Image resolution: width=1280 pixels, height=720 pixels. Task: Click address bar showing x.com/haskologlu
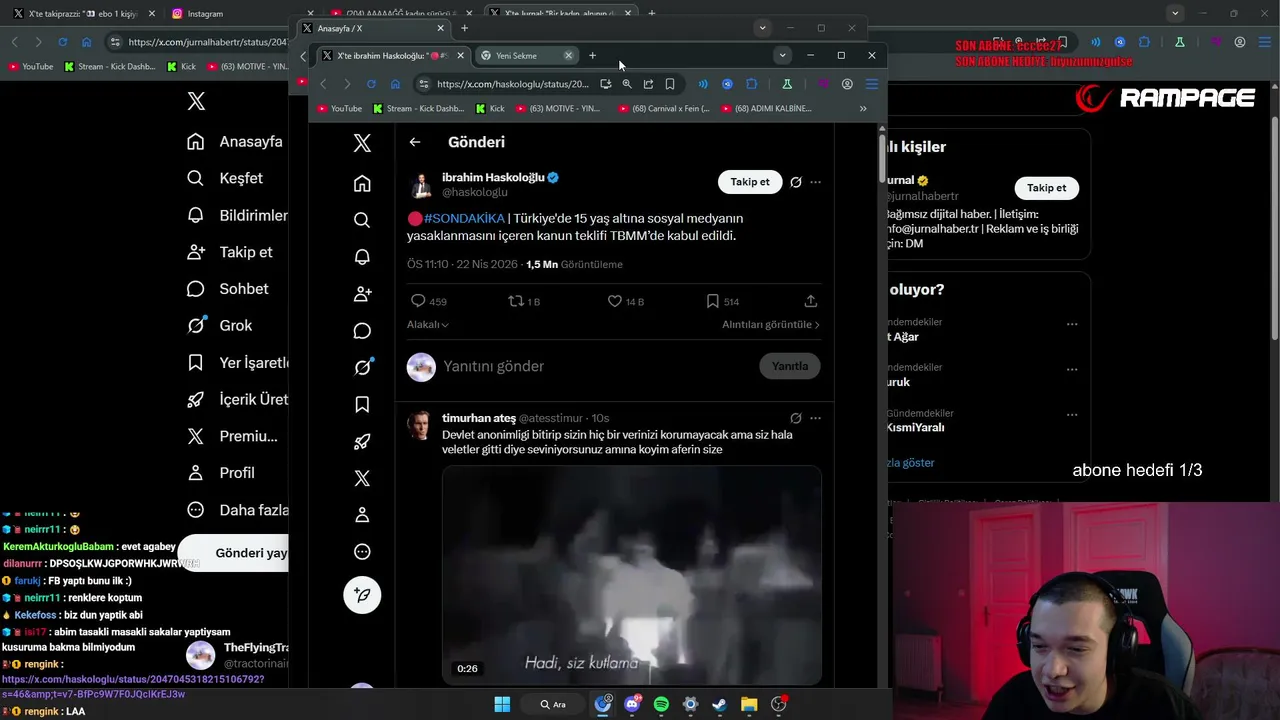[x=513, y=84]
